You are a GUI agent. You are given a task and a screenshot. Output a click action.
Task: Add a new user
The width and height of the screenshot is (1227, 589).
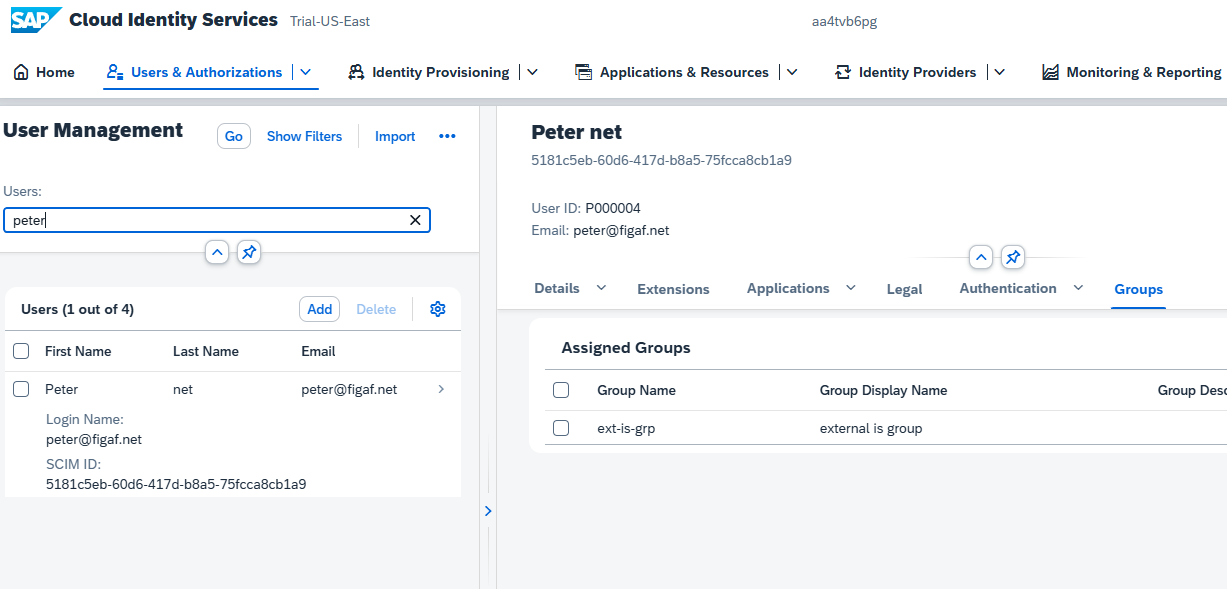click(320, 309)
